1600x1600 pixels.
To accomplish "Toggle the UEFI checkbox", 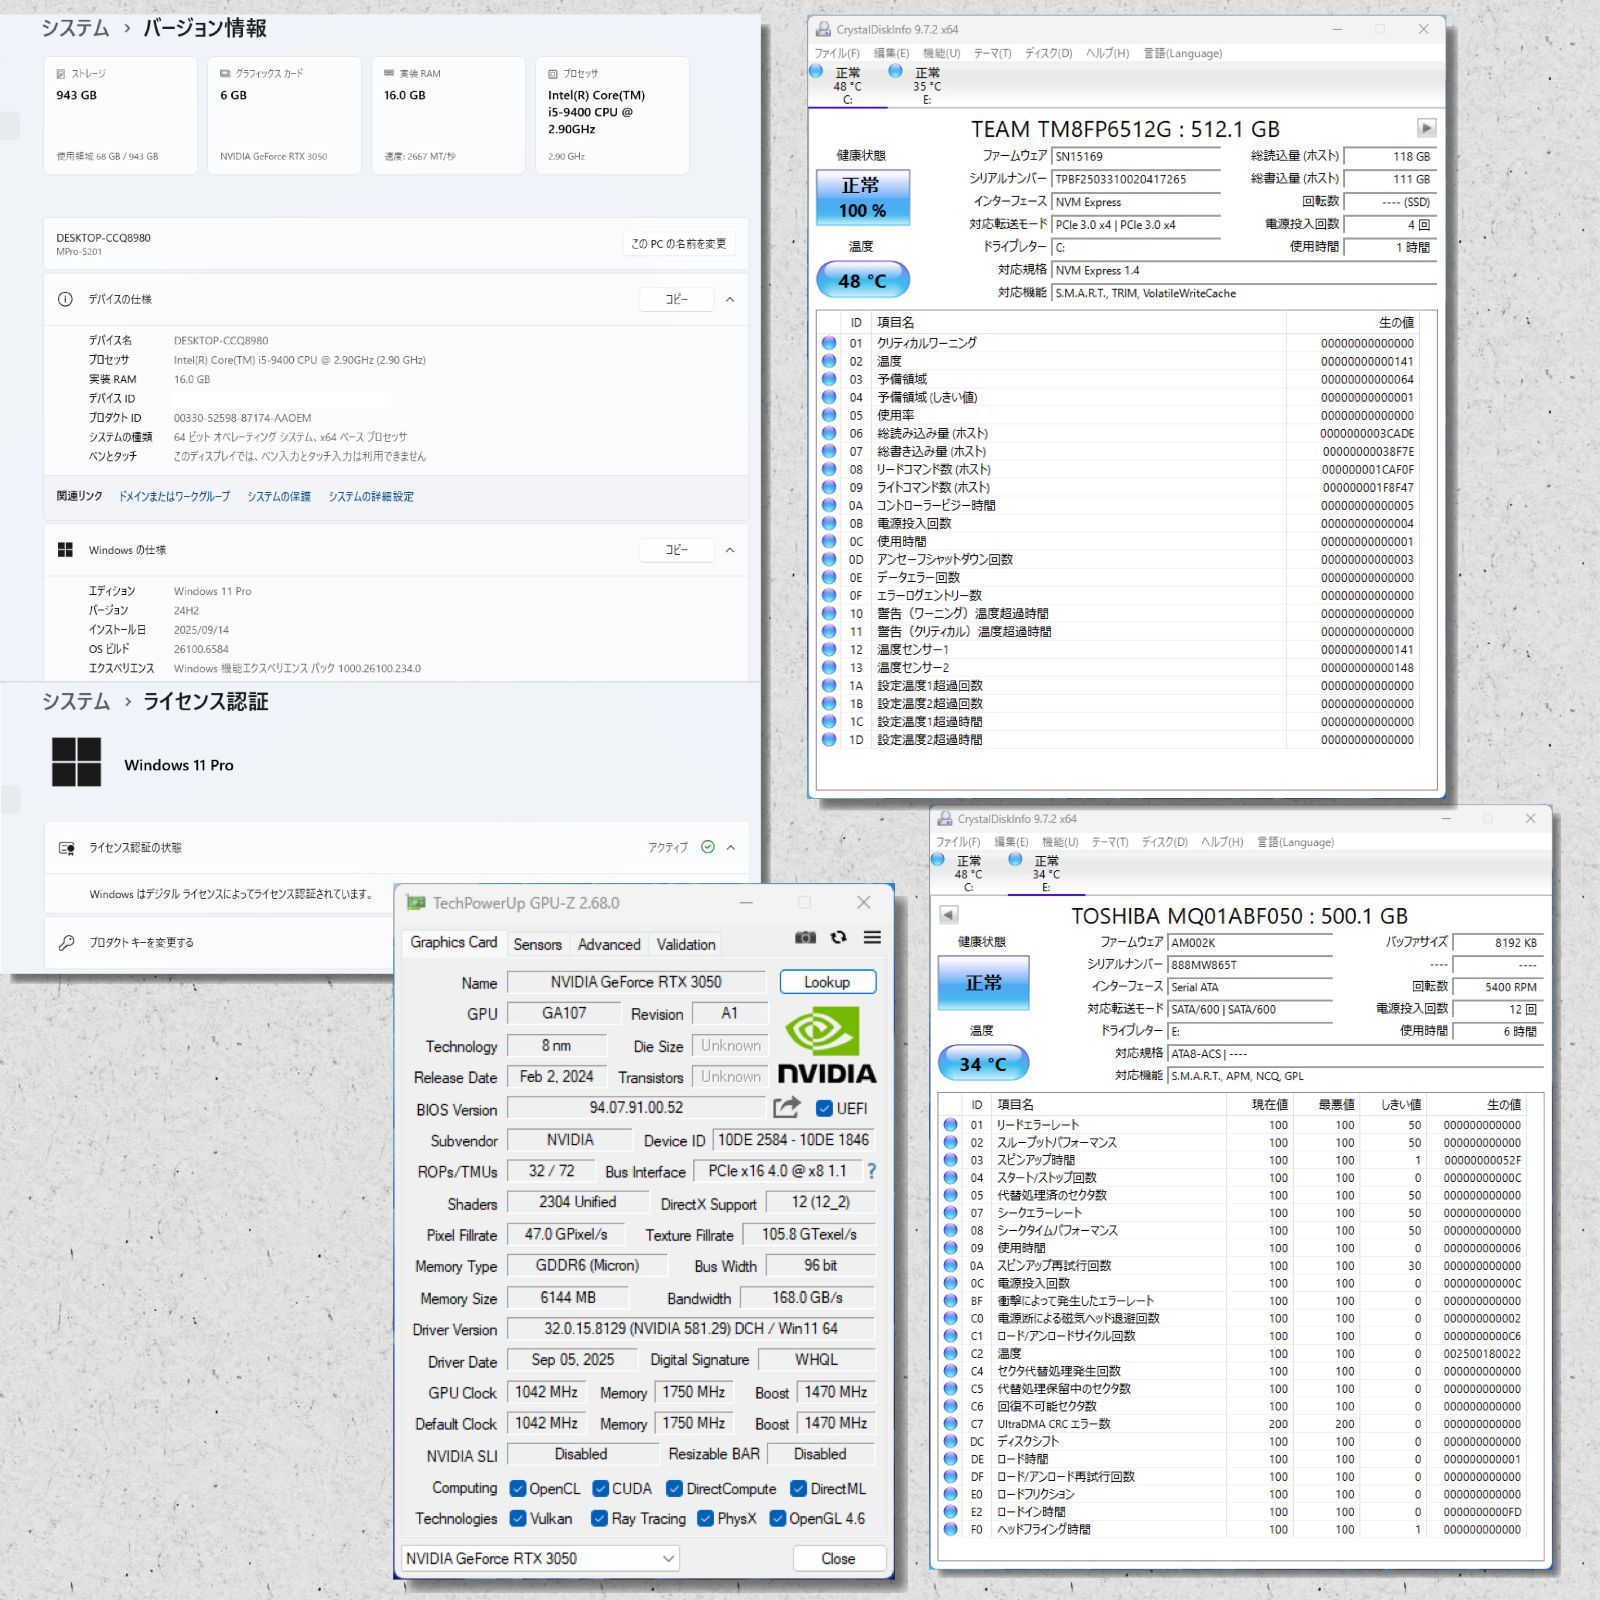I will [825, 1108].
